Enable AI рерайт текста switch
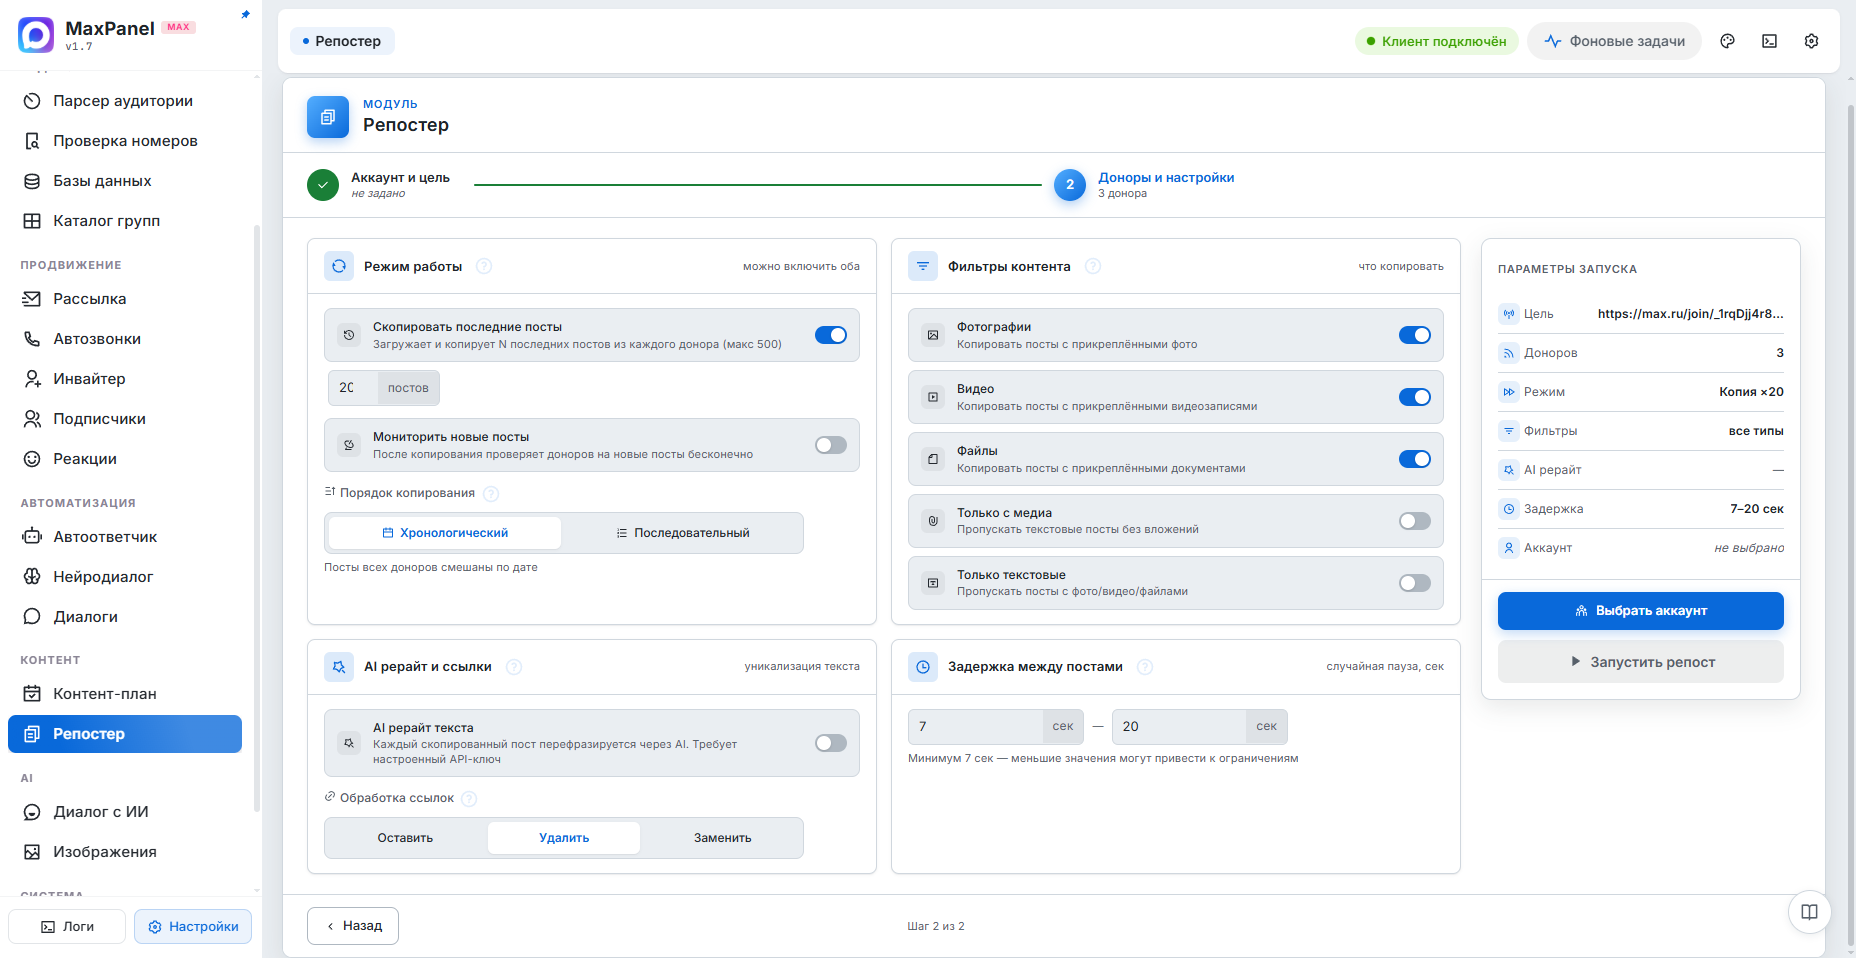This screenshot has width=1856, height=958. [x=831, y=743]
